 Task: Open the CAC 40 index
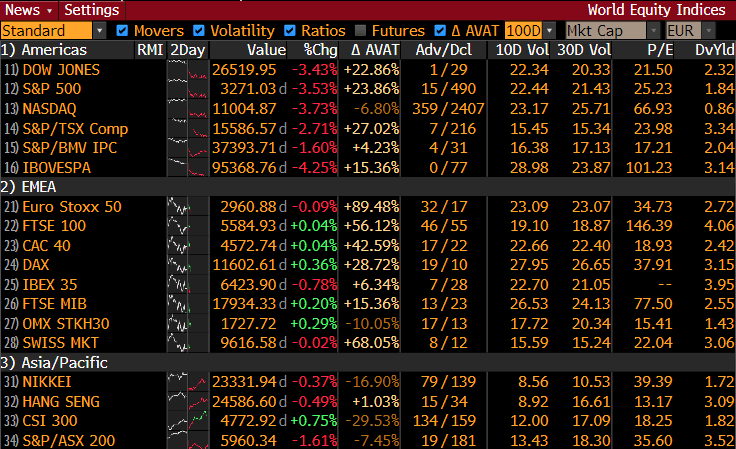(46, 246)
